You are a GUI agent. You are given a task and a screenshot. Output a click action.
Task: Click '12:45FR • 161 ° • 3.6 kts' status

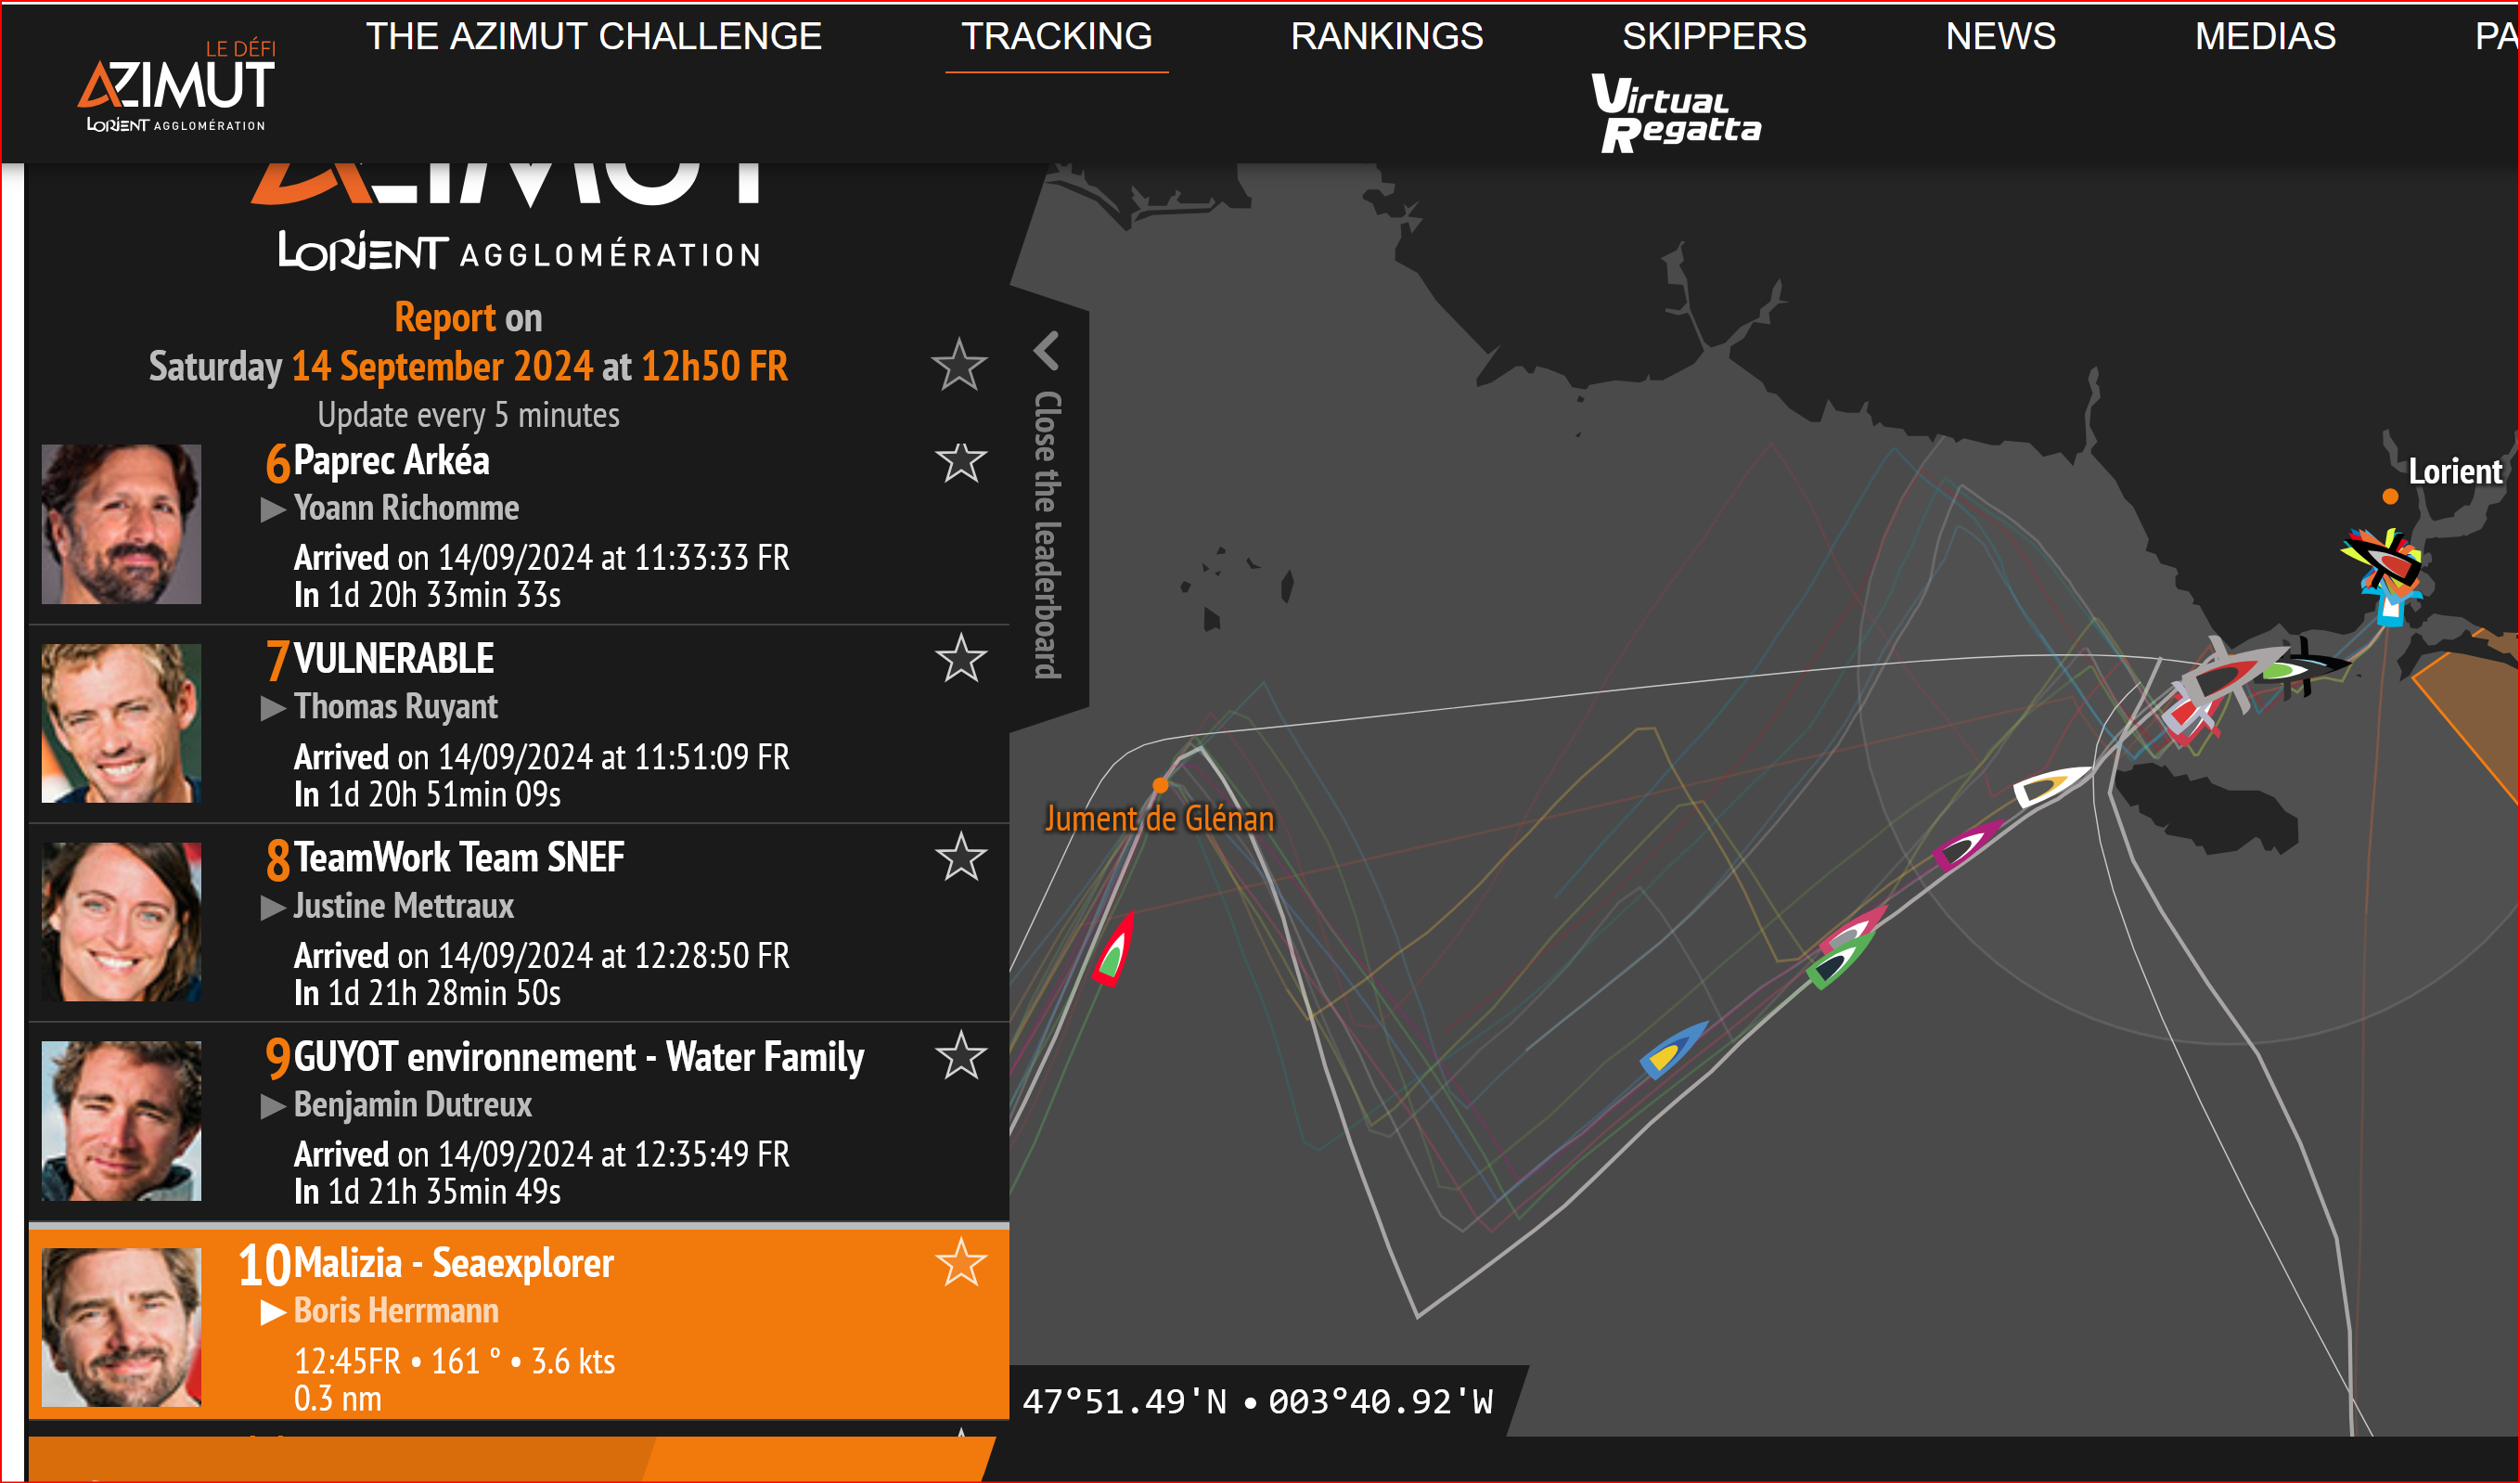pos(454,1362)
